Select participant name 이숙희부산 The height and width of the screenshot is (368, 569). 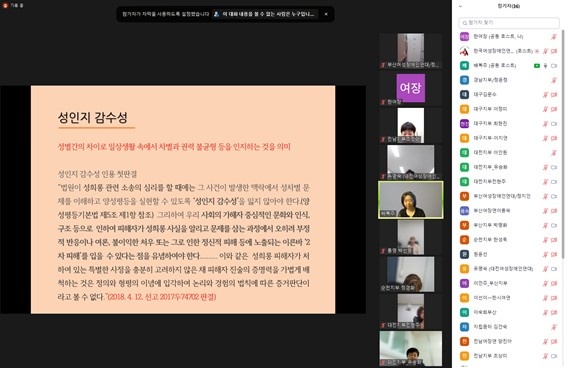[485, 312]
